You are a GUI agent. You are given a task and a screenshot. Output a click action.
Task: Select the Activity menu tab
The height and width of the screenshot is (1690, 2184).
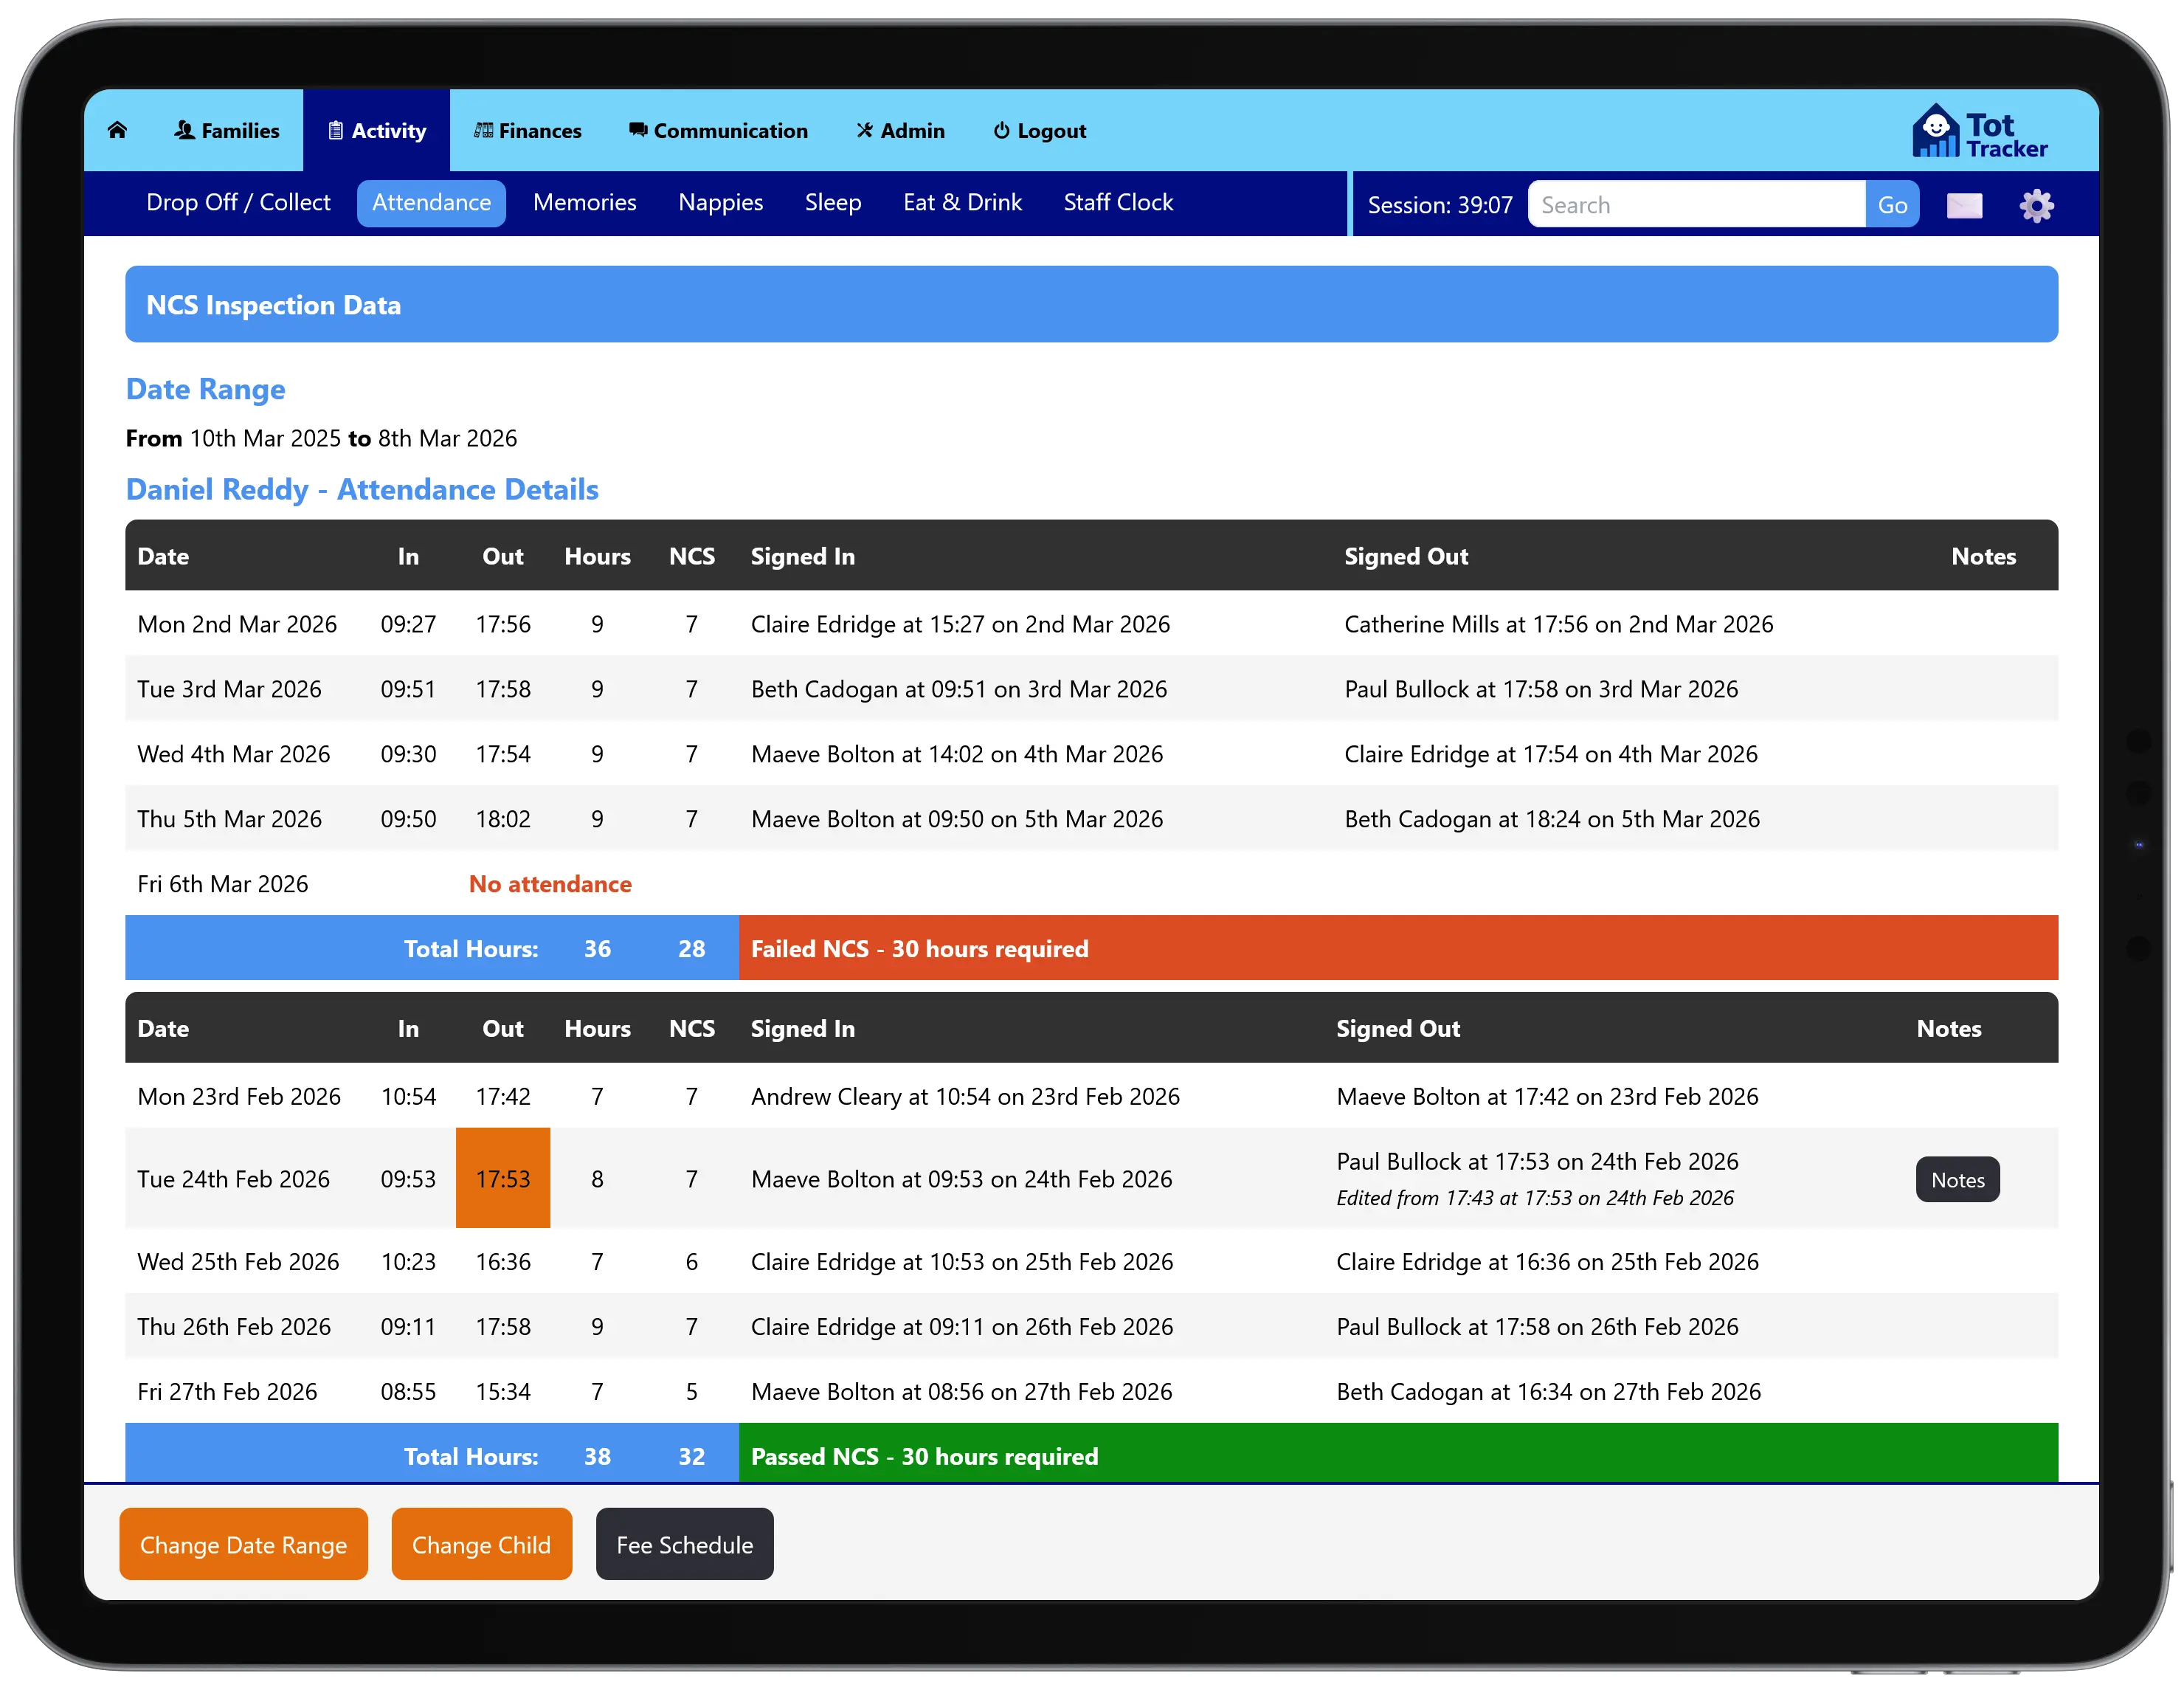[377, 130]
